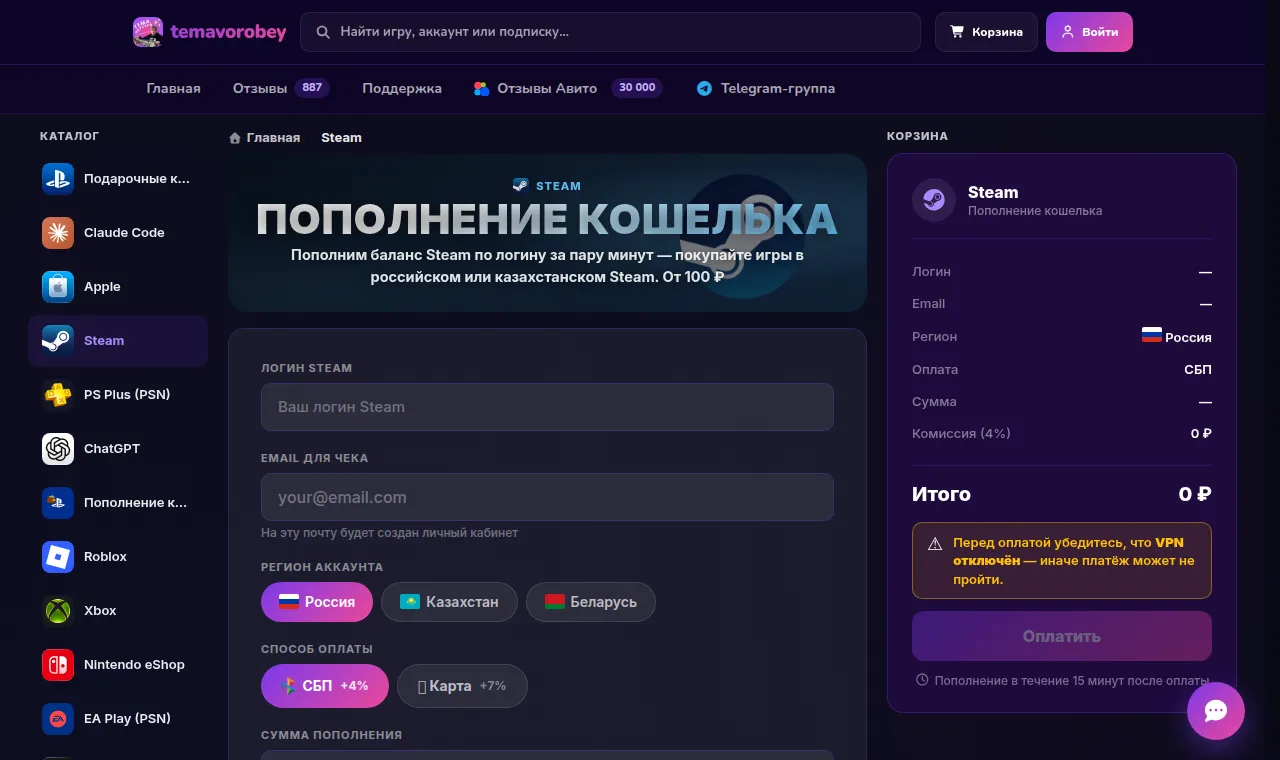The width and height of the screenshot is (1280, 760).
Task: Click the СБП value in cart summary
Action: pyautogui.click(x=1198, y=369)
